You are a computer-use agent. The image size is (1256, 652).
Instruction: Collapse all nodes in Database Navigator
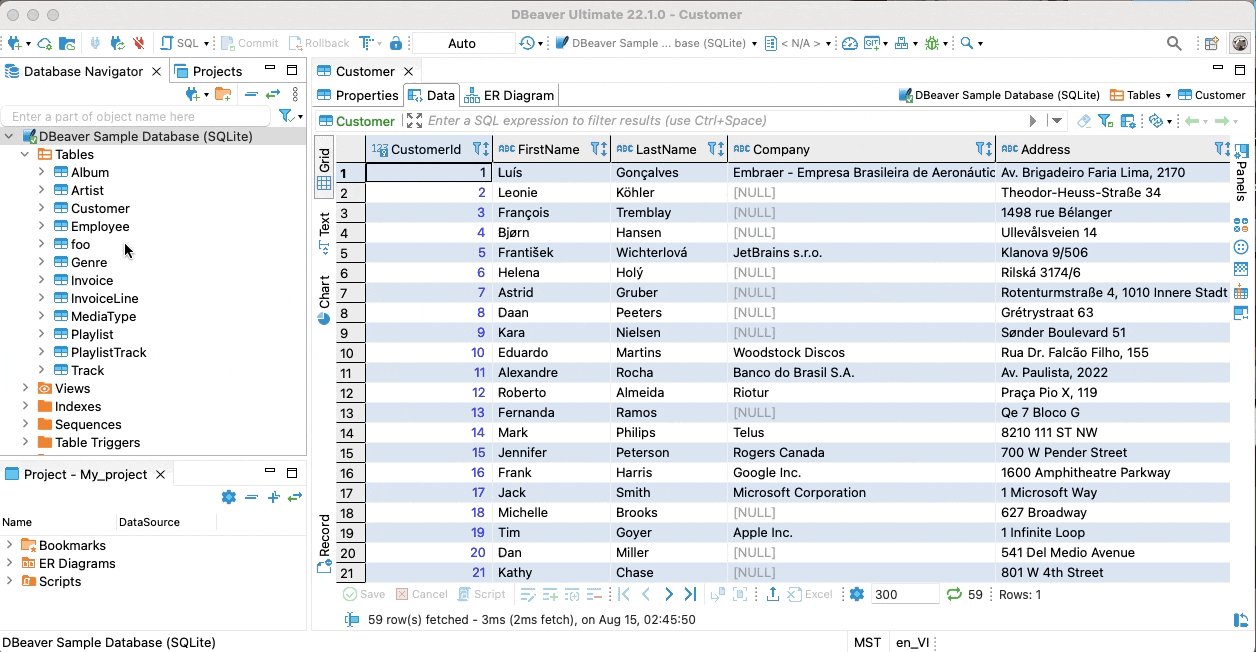[251, 94]
